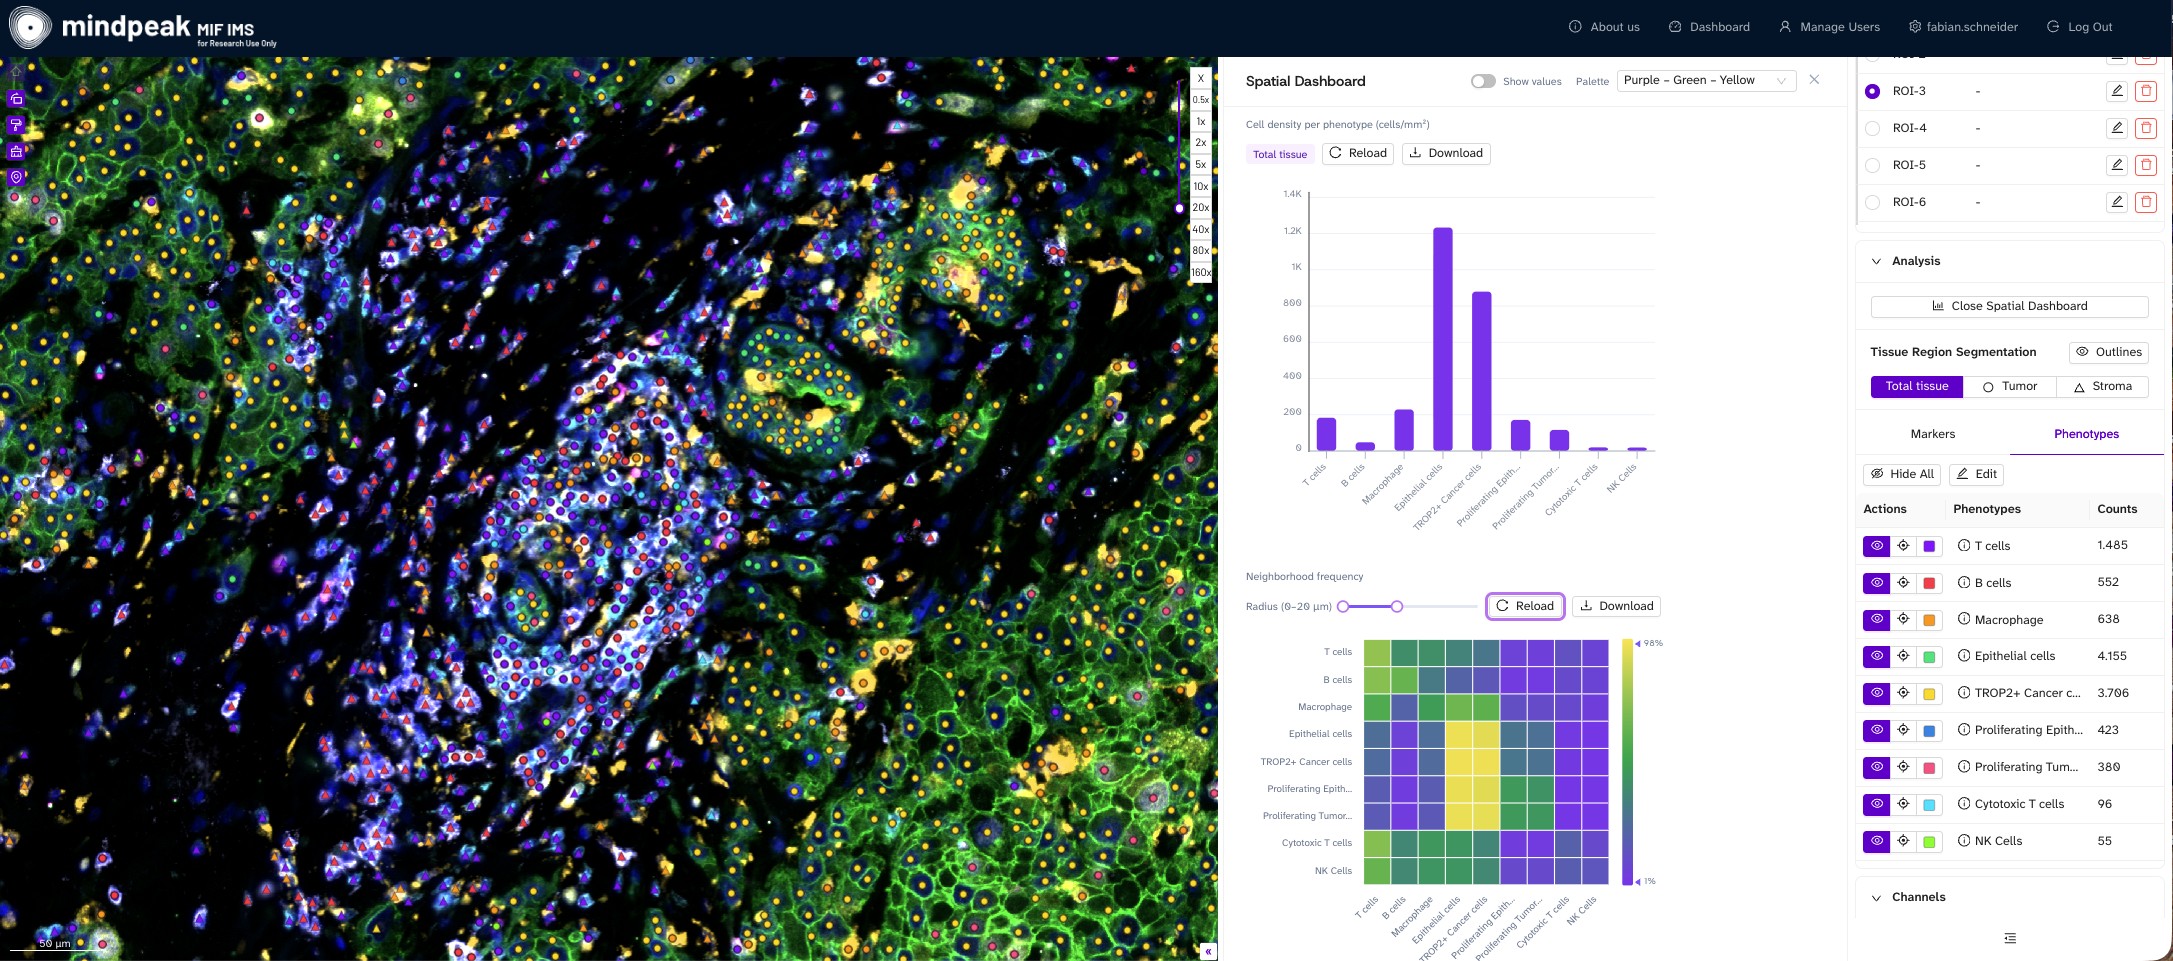Hide Proliferating Epith... using eye toggle
This screenshot has height=961, width=2173.
tap(1876, 730)
